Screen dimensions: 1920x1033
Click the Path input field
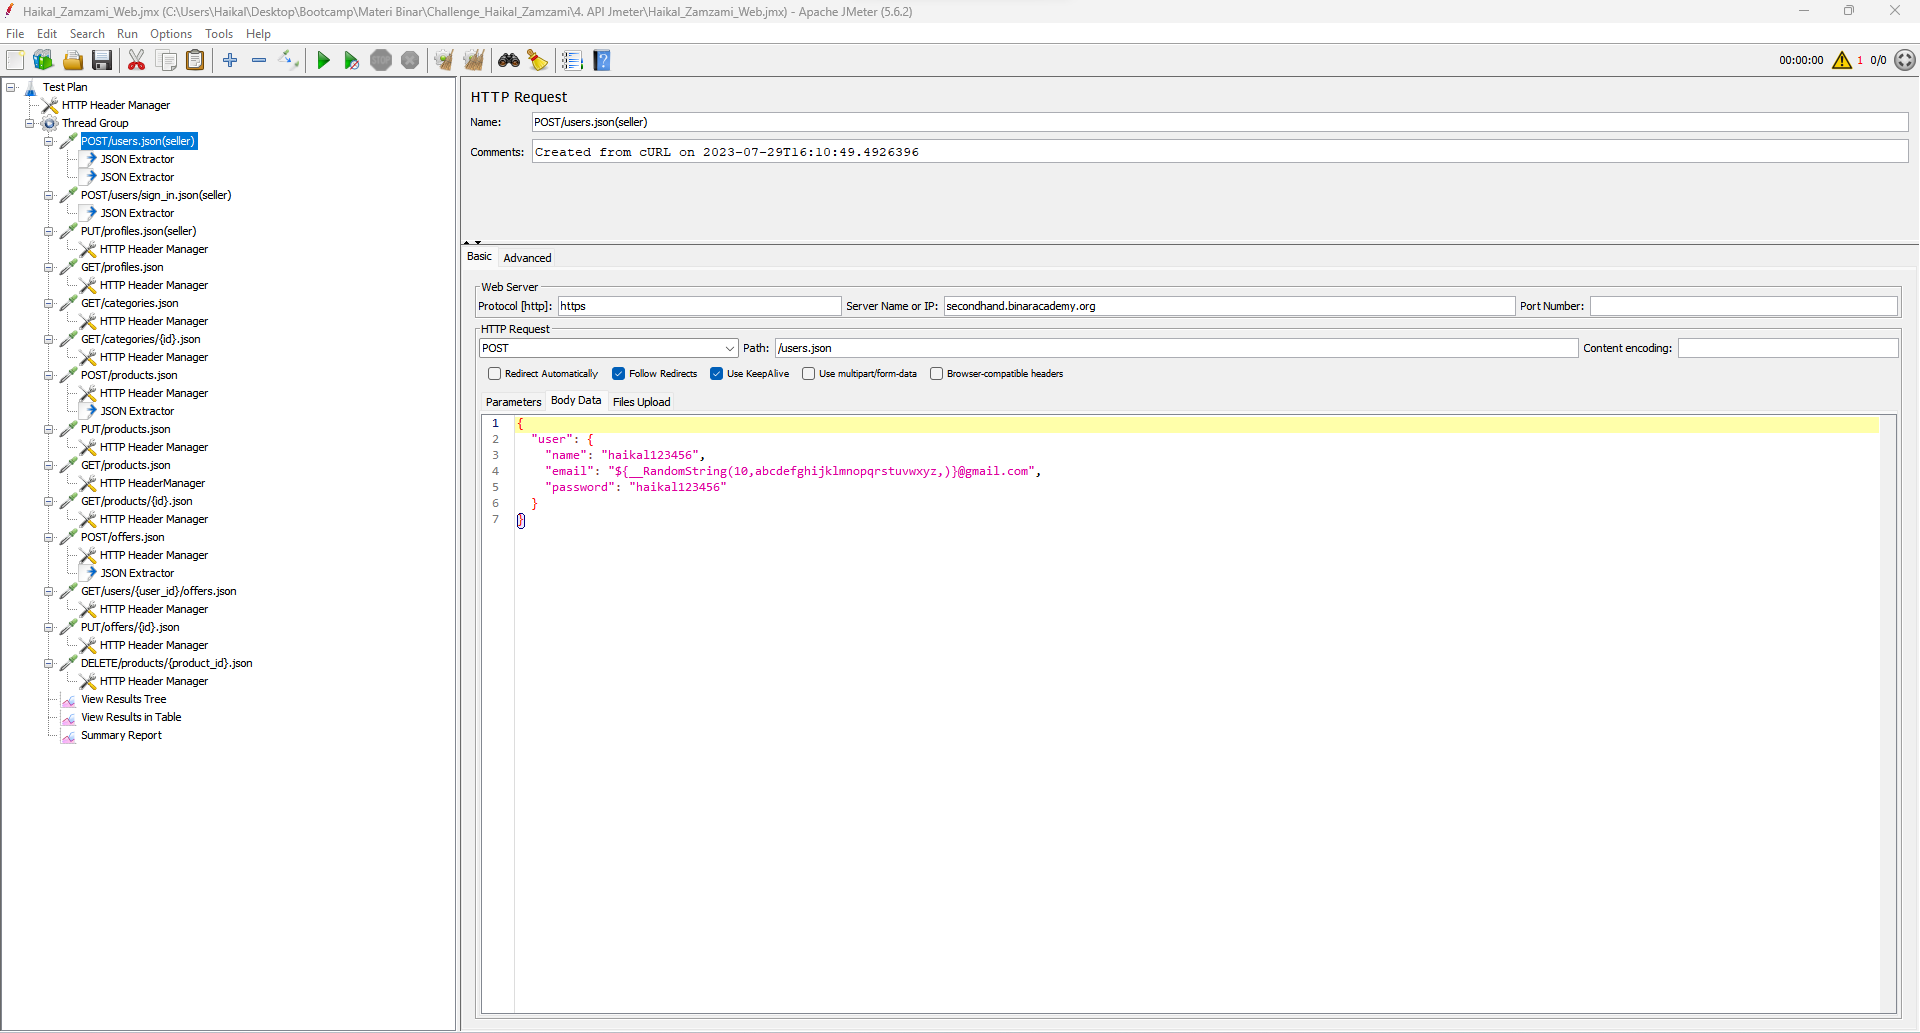tap(1176, 348)
